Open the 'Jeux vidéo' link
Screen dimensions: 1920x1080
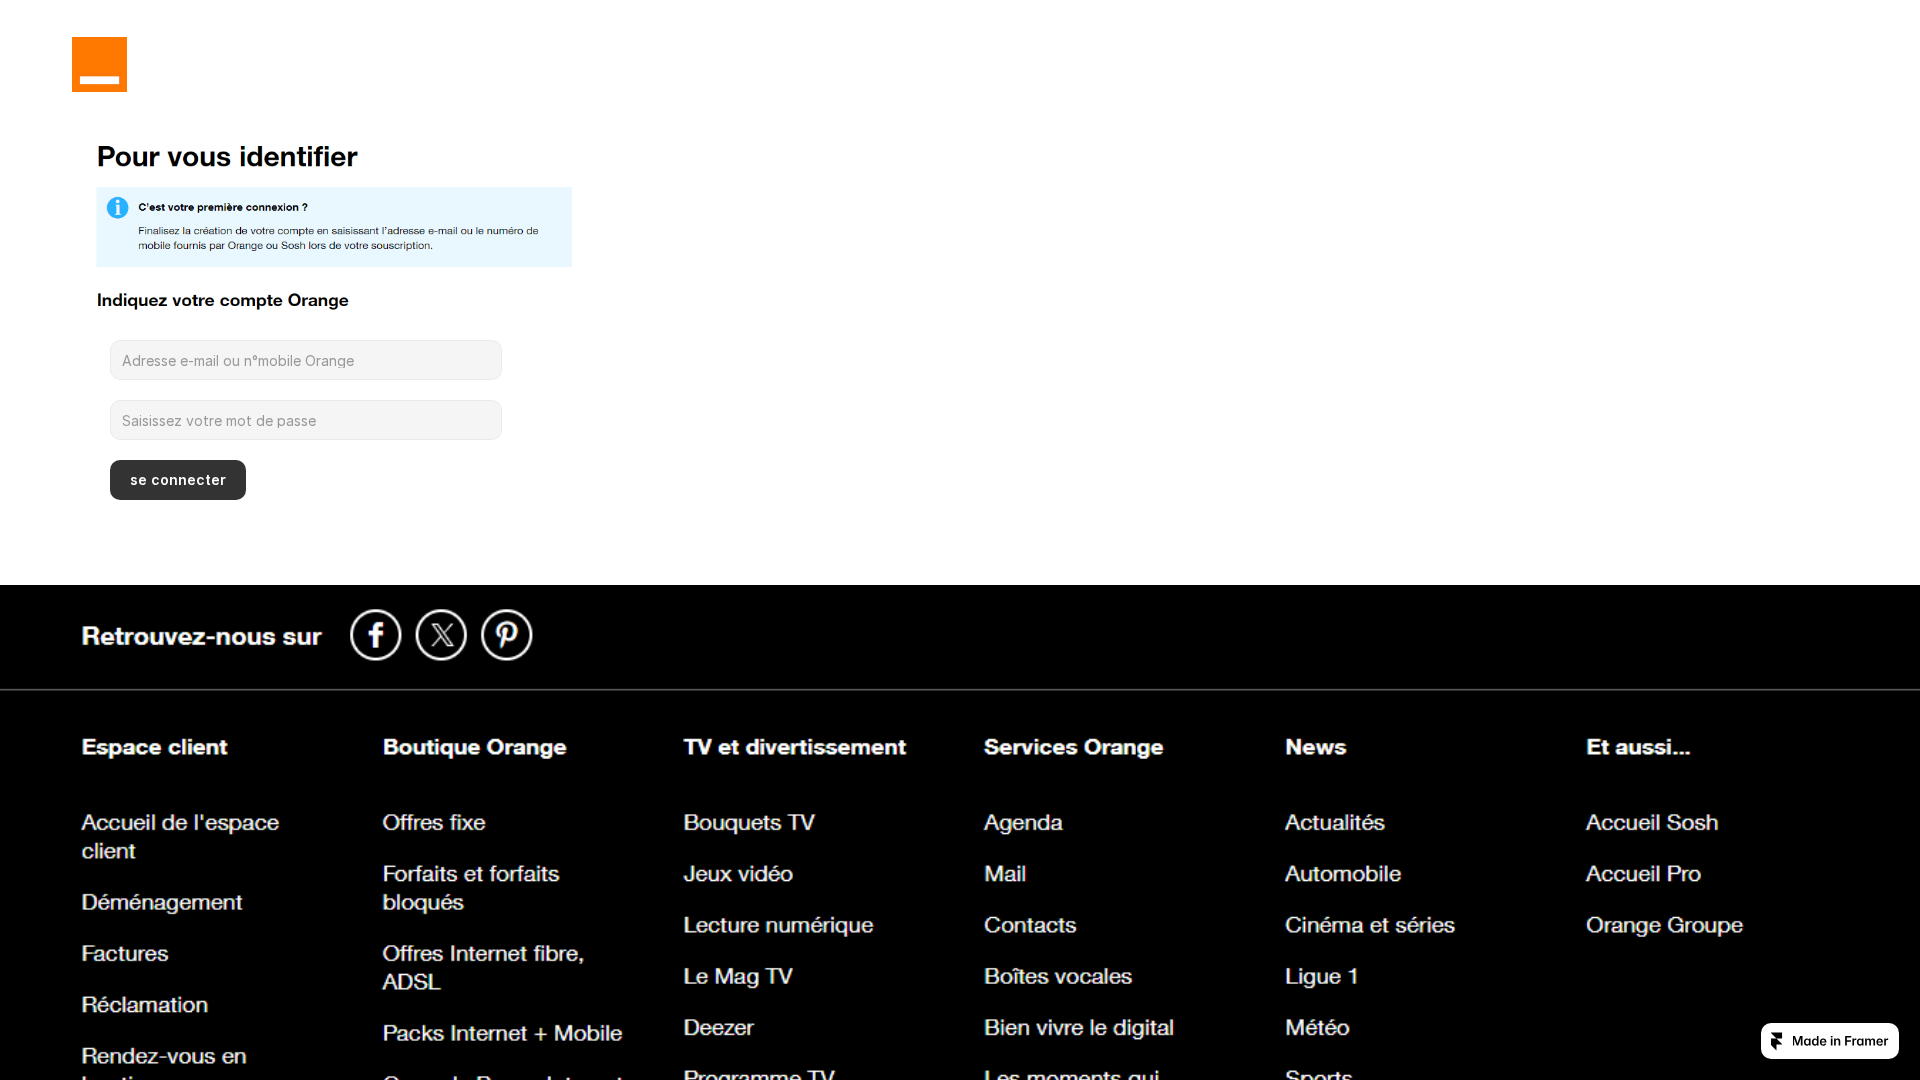click(x=738, y=874)
